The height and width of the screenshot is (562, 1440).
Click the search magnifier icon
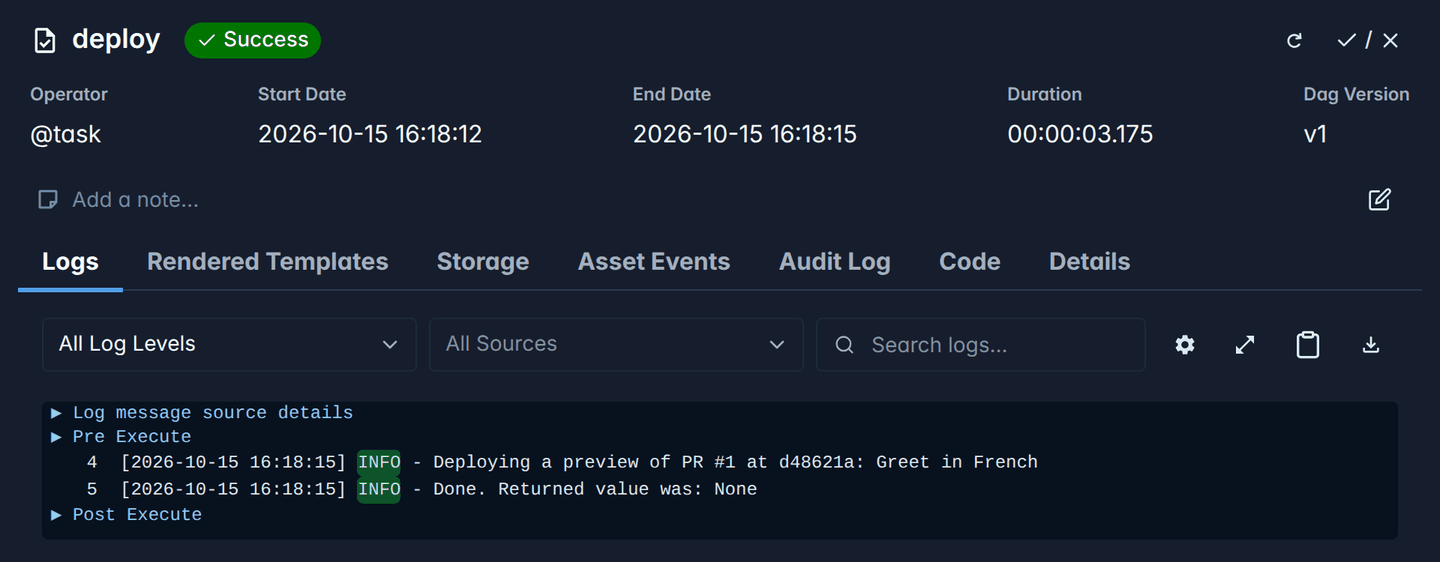845,345
